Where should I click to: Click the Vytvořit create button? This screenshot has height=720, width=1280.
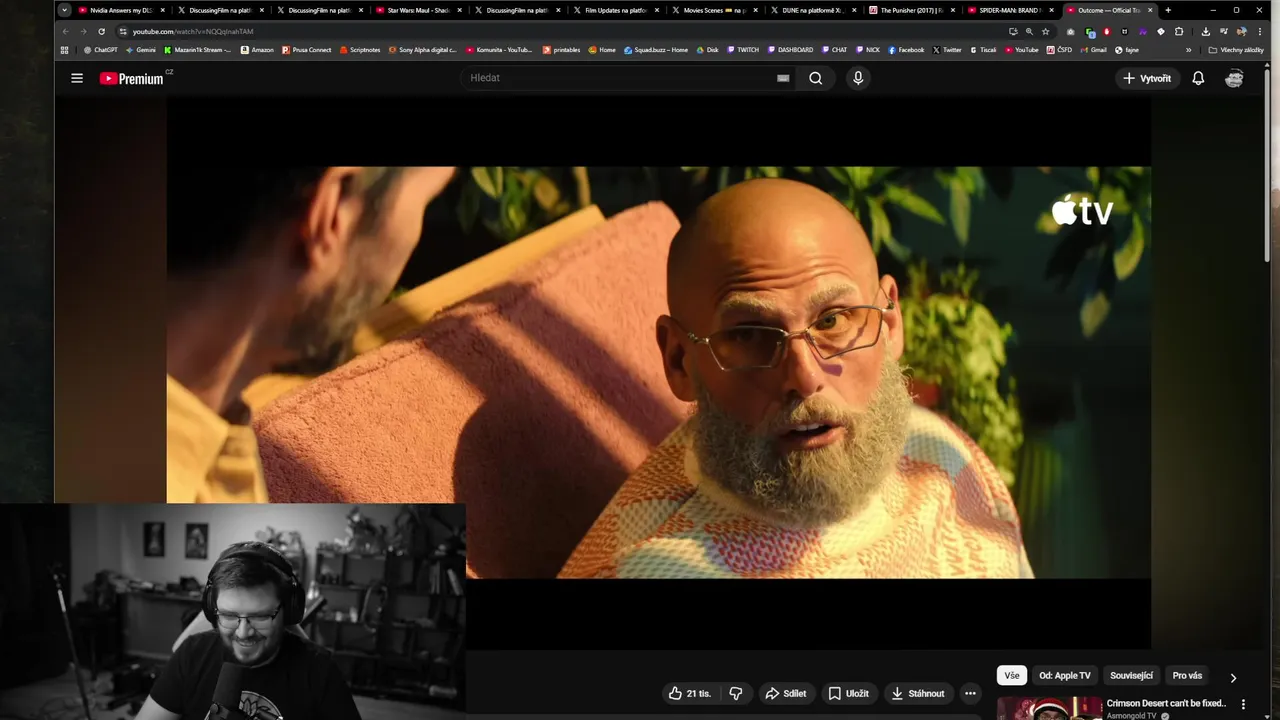click(x=1147, y=78)
